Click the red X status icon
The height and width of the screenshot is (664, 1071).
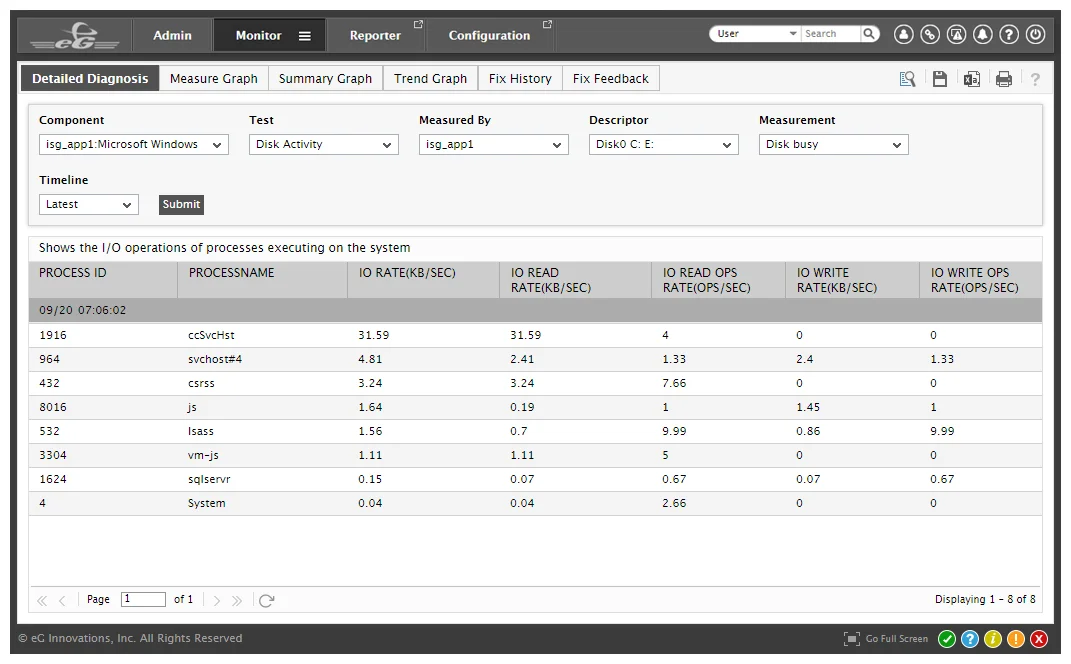[1039, 639]
